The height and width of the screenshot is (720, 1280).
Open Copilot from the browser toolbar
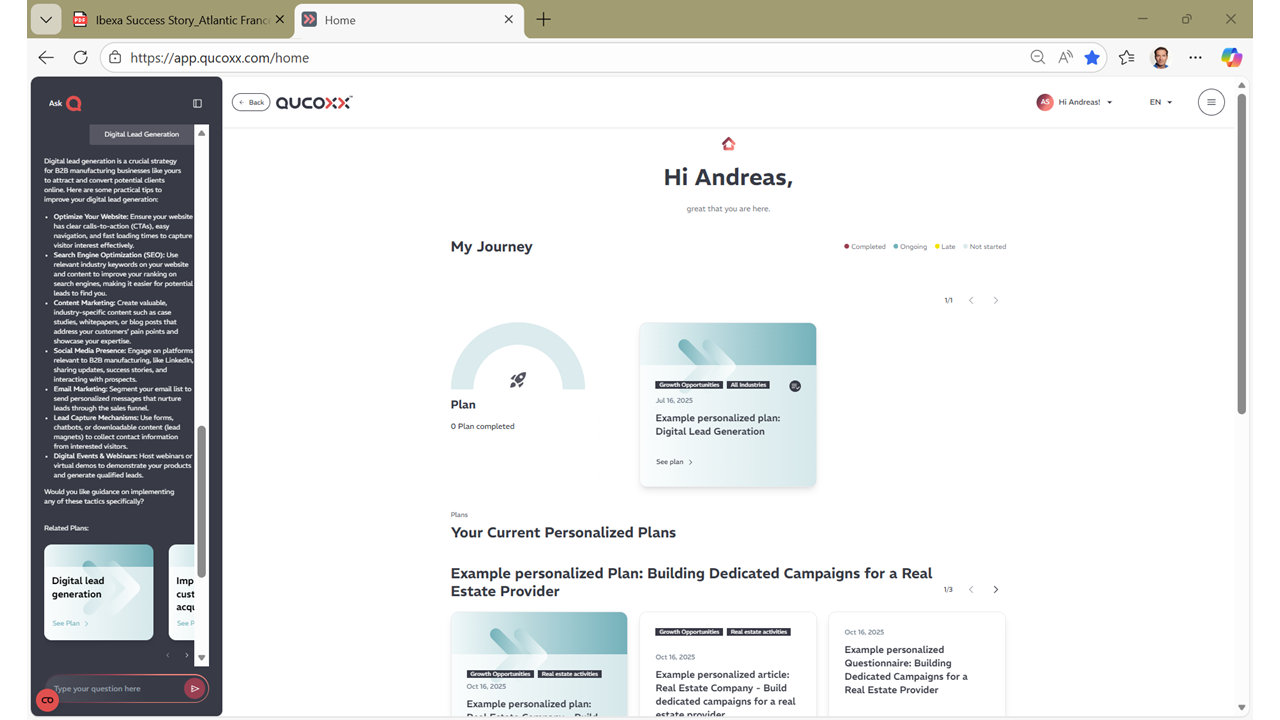coord(1231,58)
